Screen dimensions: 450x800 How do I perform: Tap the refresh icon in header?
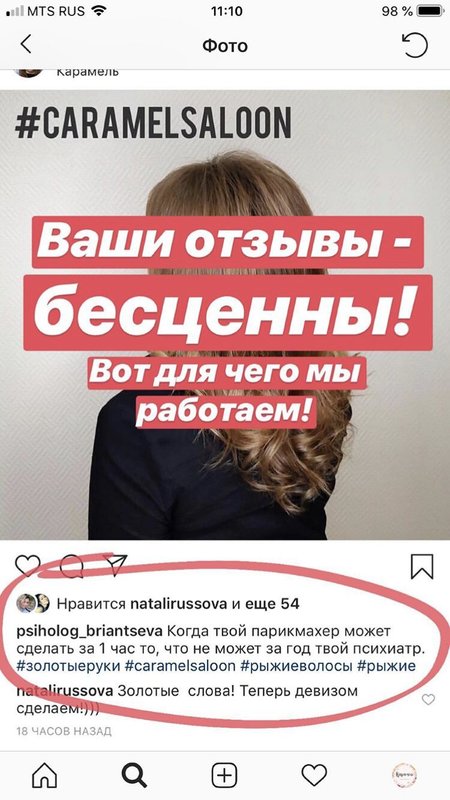[414, 45]
